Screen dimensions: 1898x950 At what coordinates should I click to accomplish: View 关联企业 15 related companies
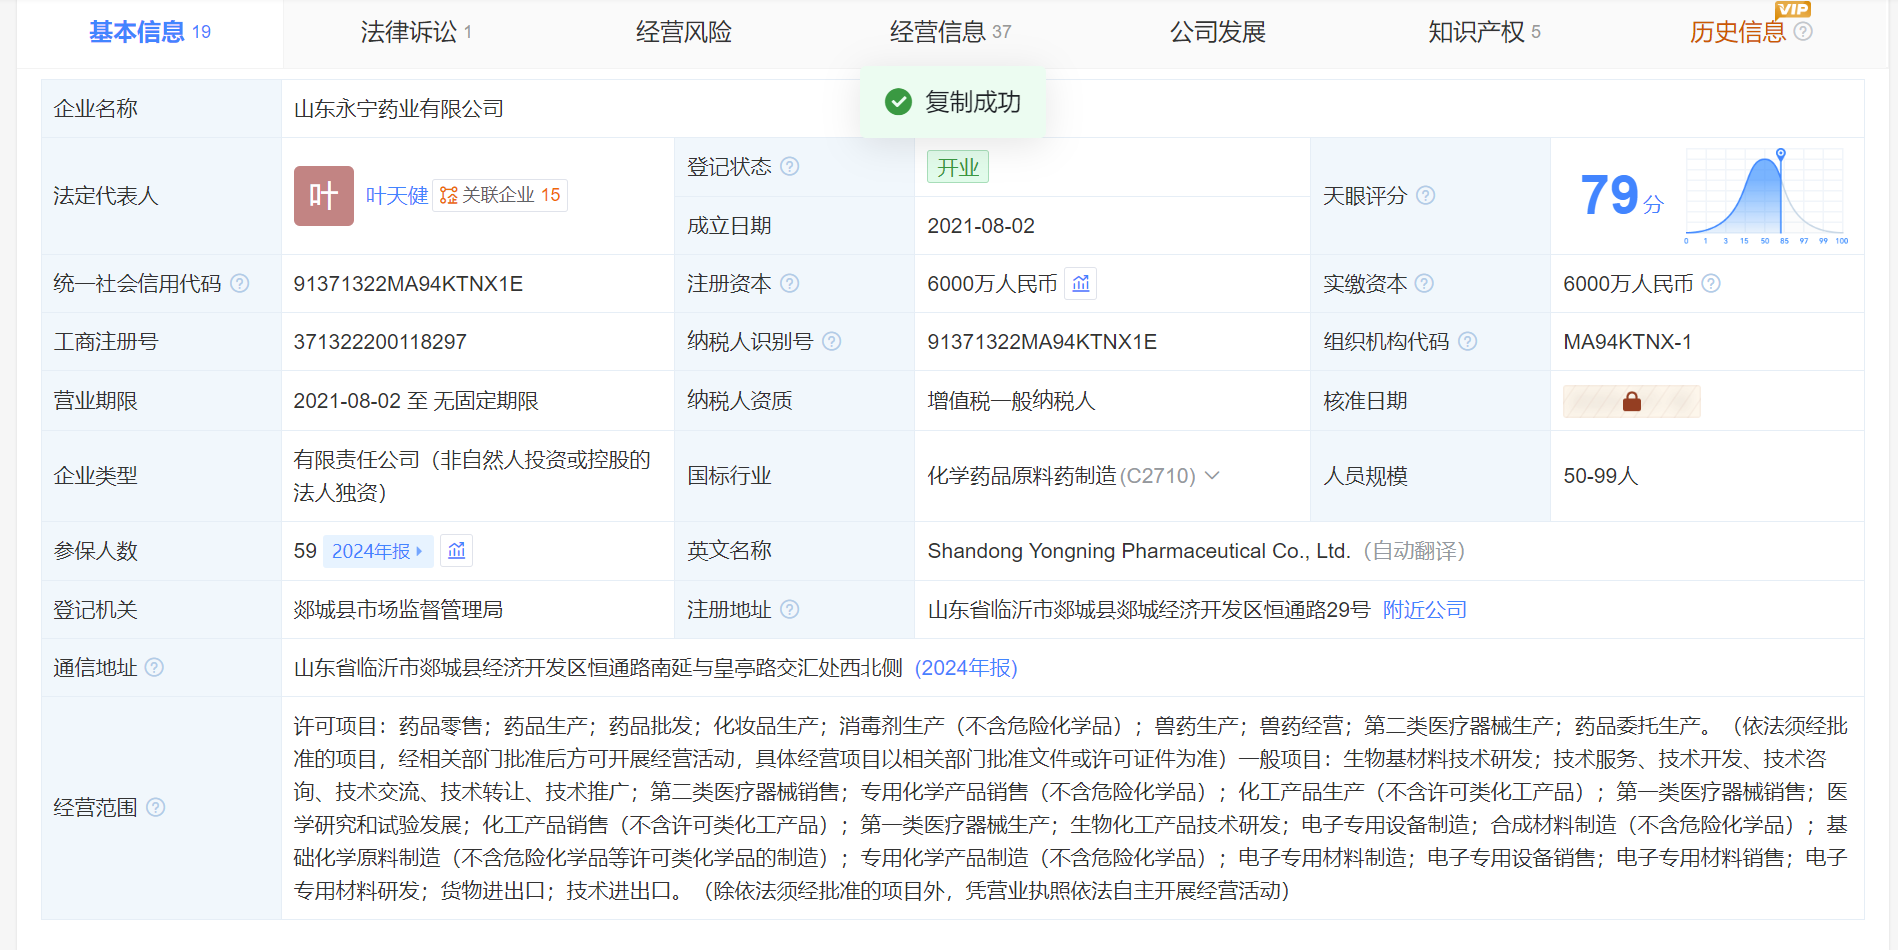coord(500,195)
